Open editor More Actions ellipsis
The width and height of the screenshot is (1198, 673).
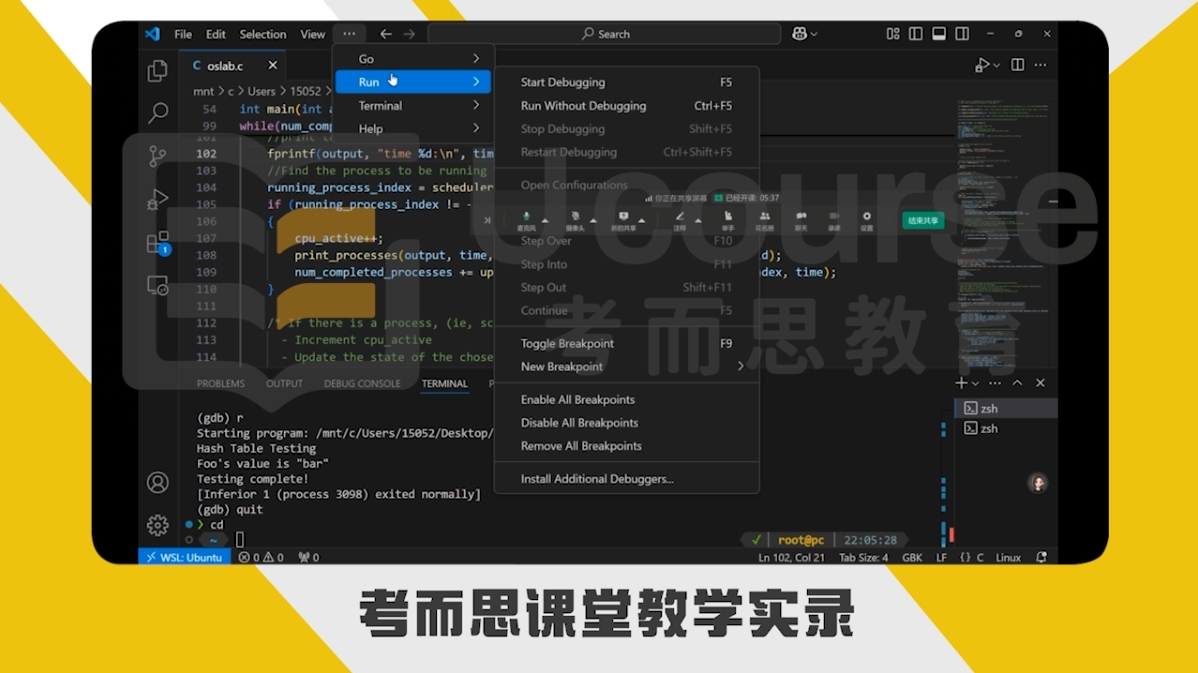click(1041, 65)
